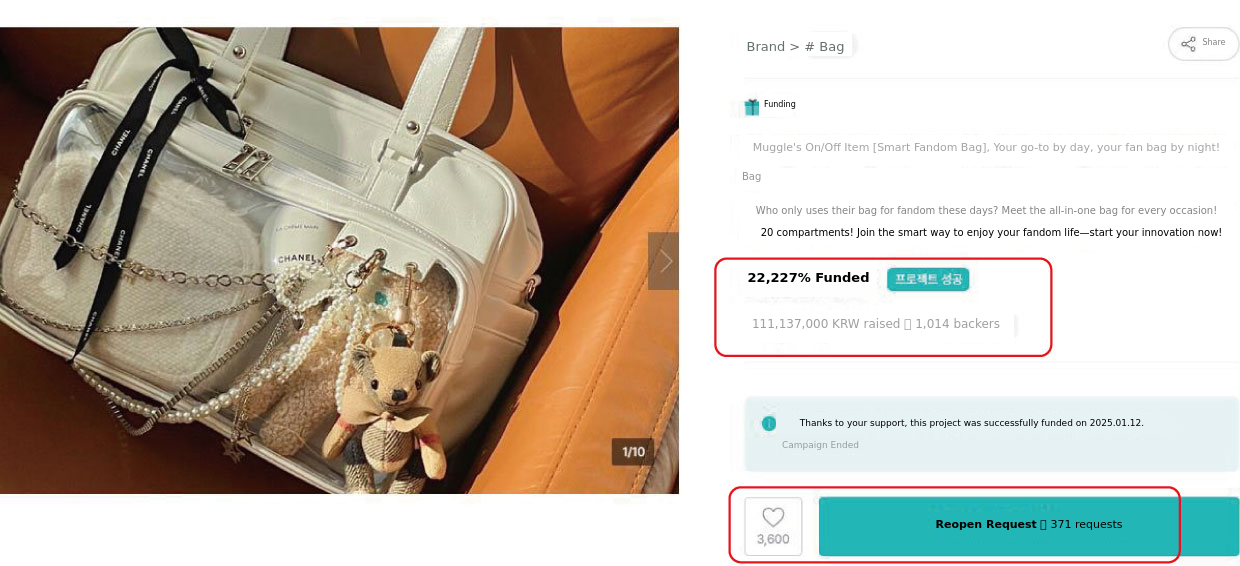Click the '20 compartments!' description line
The width and height of the screenshot is (1240, 566).
click(x=990, y=233)
